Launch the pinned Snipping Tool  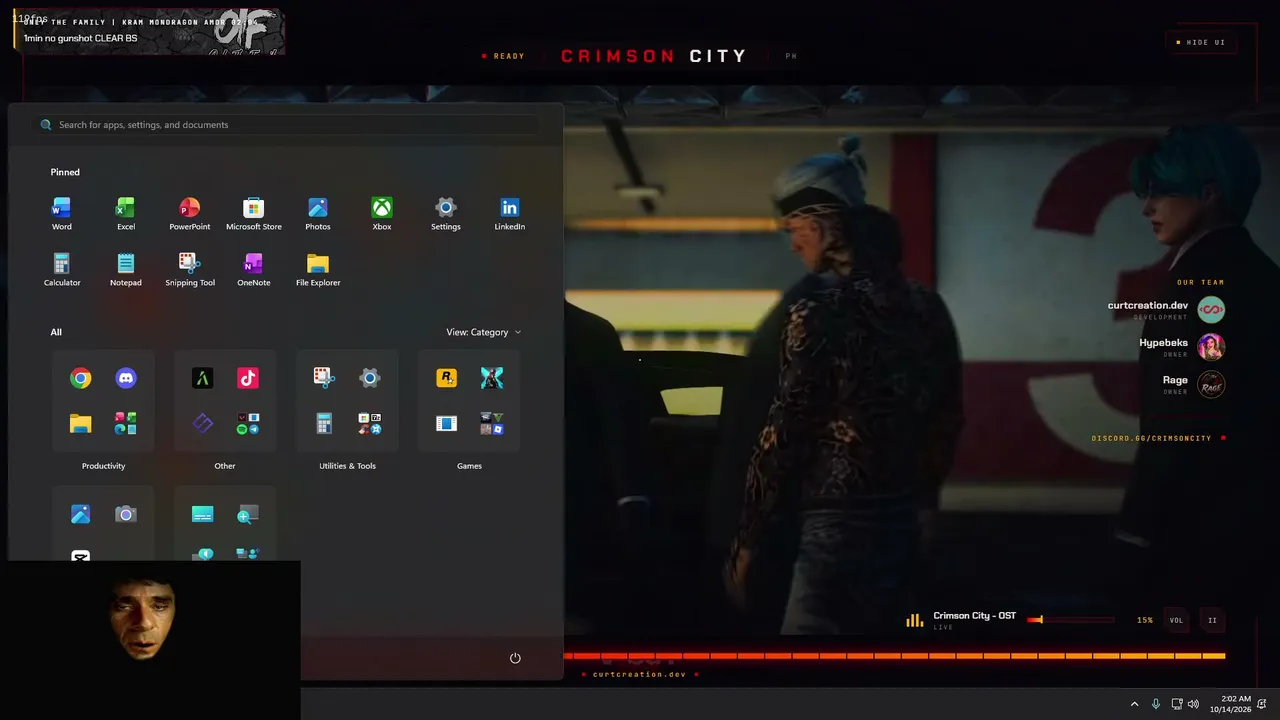tap(189, 270)
